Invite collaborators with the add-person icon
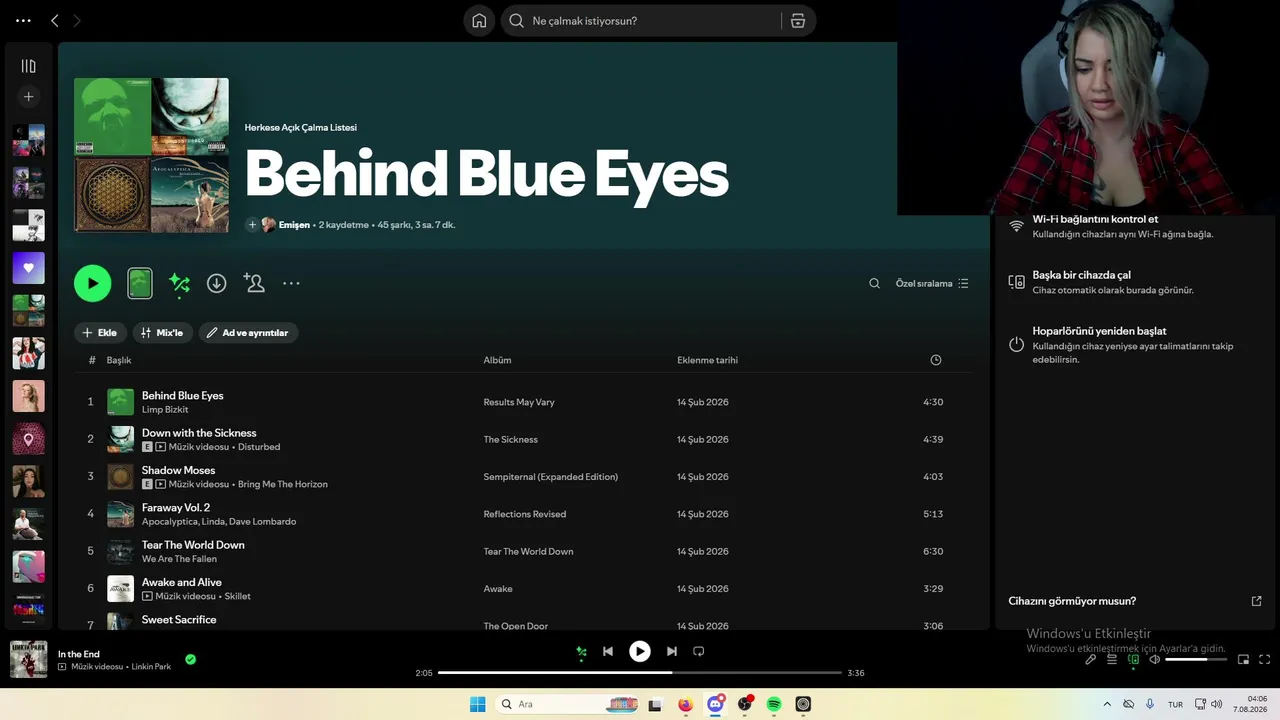The height and width of the screenshot is (720, 1280). click(x=254, y=283)
